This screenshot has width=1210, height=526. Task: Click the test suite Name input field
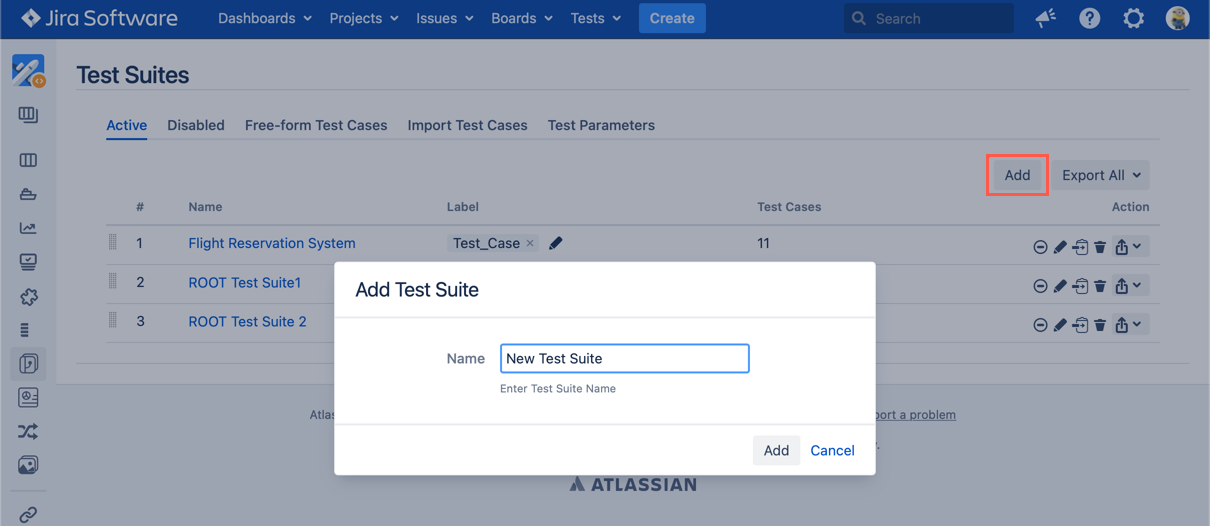[624, 358]
